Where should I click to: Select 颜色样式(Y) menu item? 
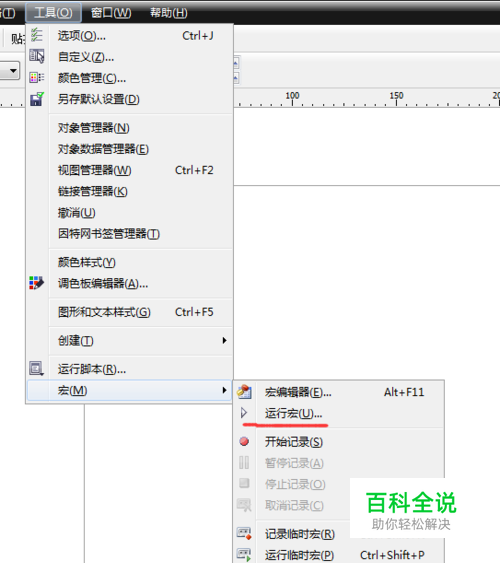click(x=87, y=262)
